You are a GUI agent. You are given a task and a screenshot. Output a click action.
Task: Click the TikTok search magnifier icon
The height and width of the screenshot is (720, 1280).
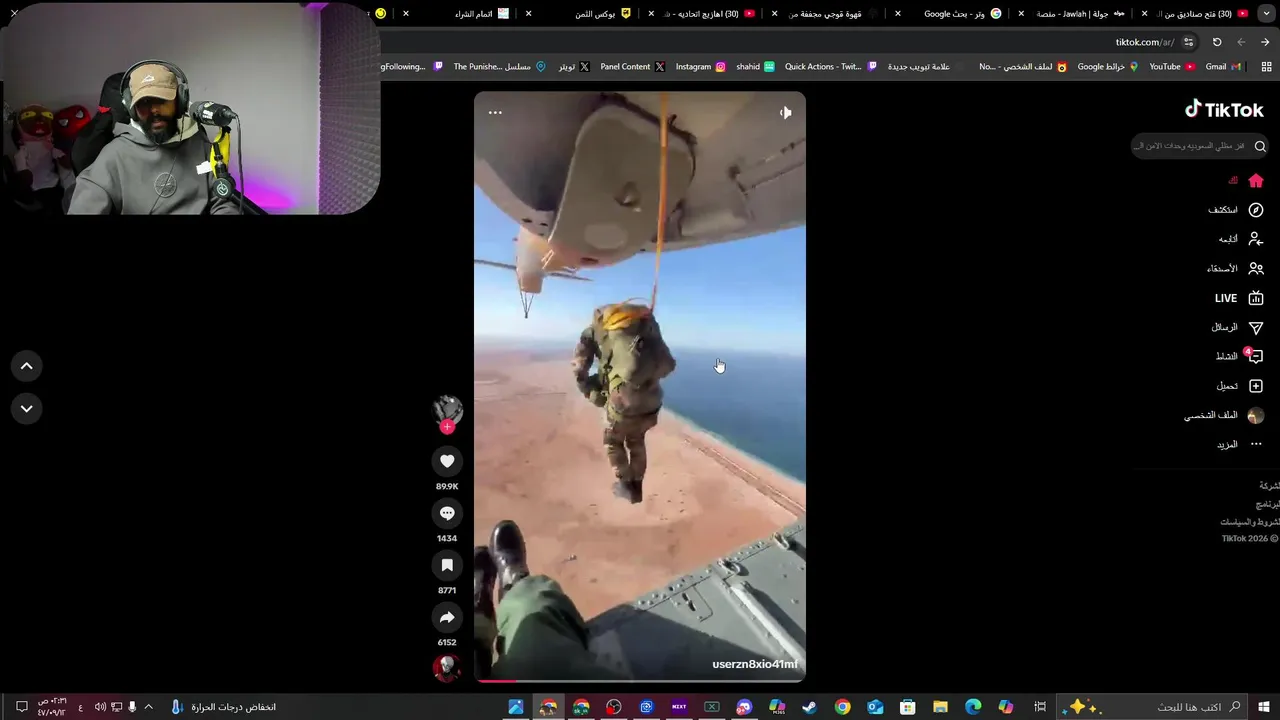[x=1260, y=146]
